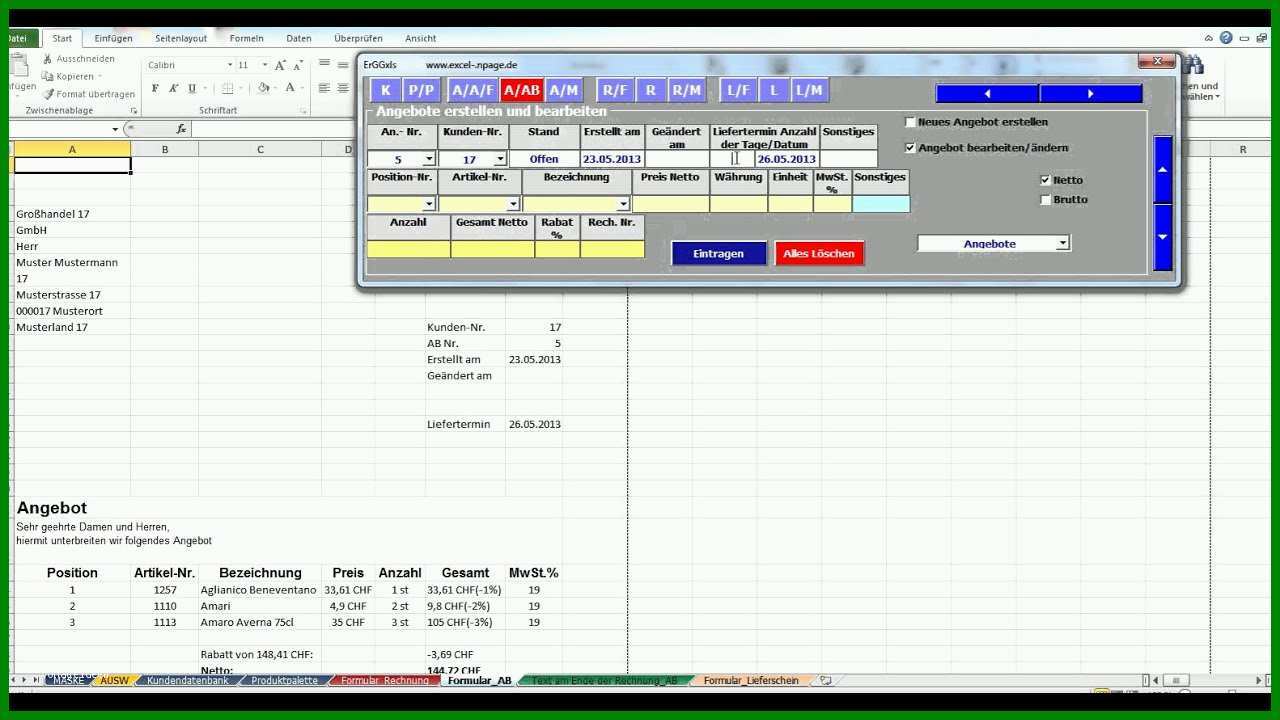Screen dimensions: 1280x720
Task: Uncheck Angebot bearbeiten/ändern checkbox
Action: (x=910, y=148)
